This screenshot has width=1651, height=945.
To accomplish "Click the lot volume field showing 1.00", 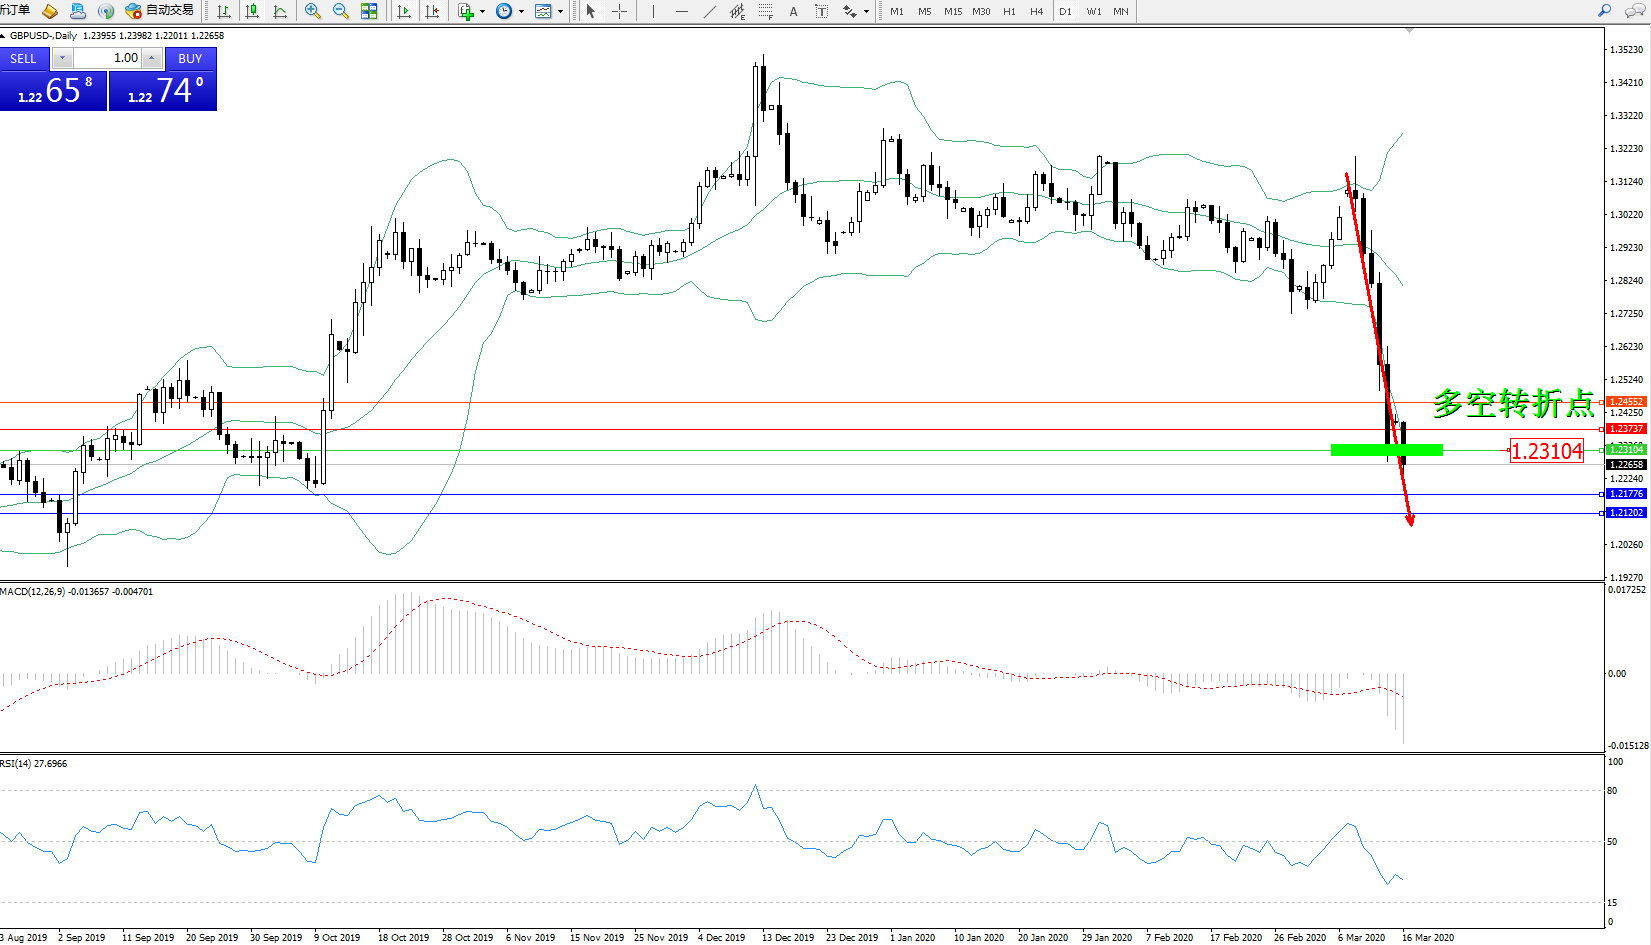I will [x=109, y=58].
